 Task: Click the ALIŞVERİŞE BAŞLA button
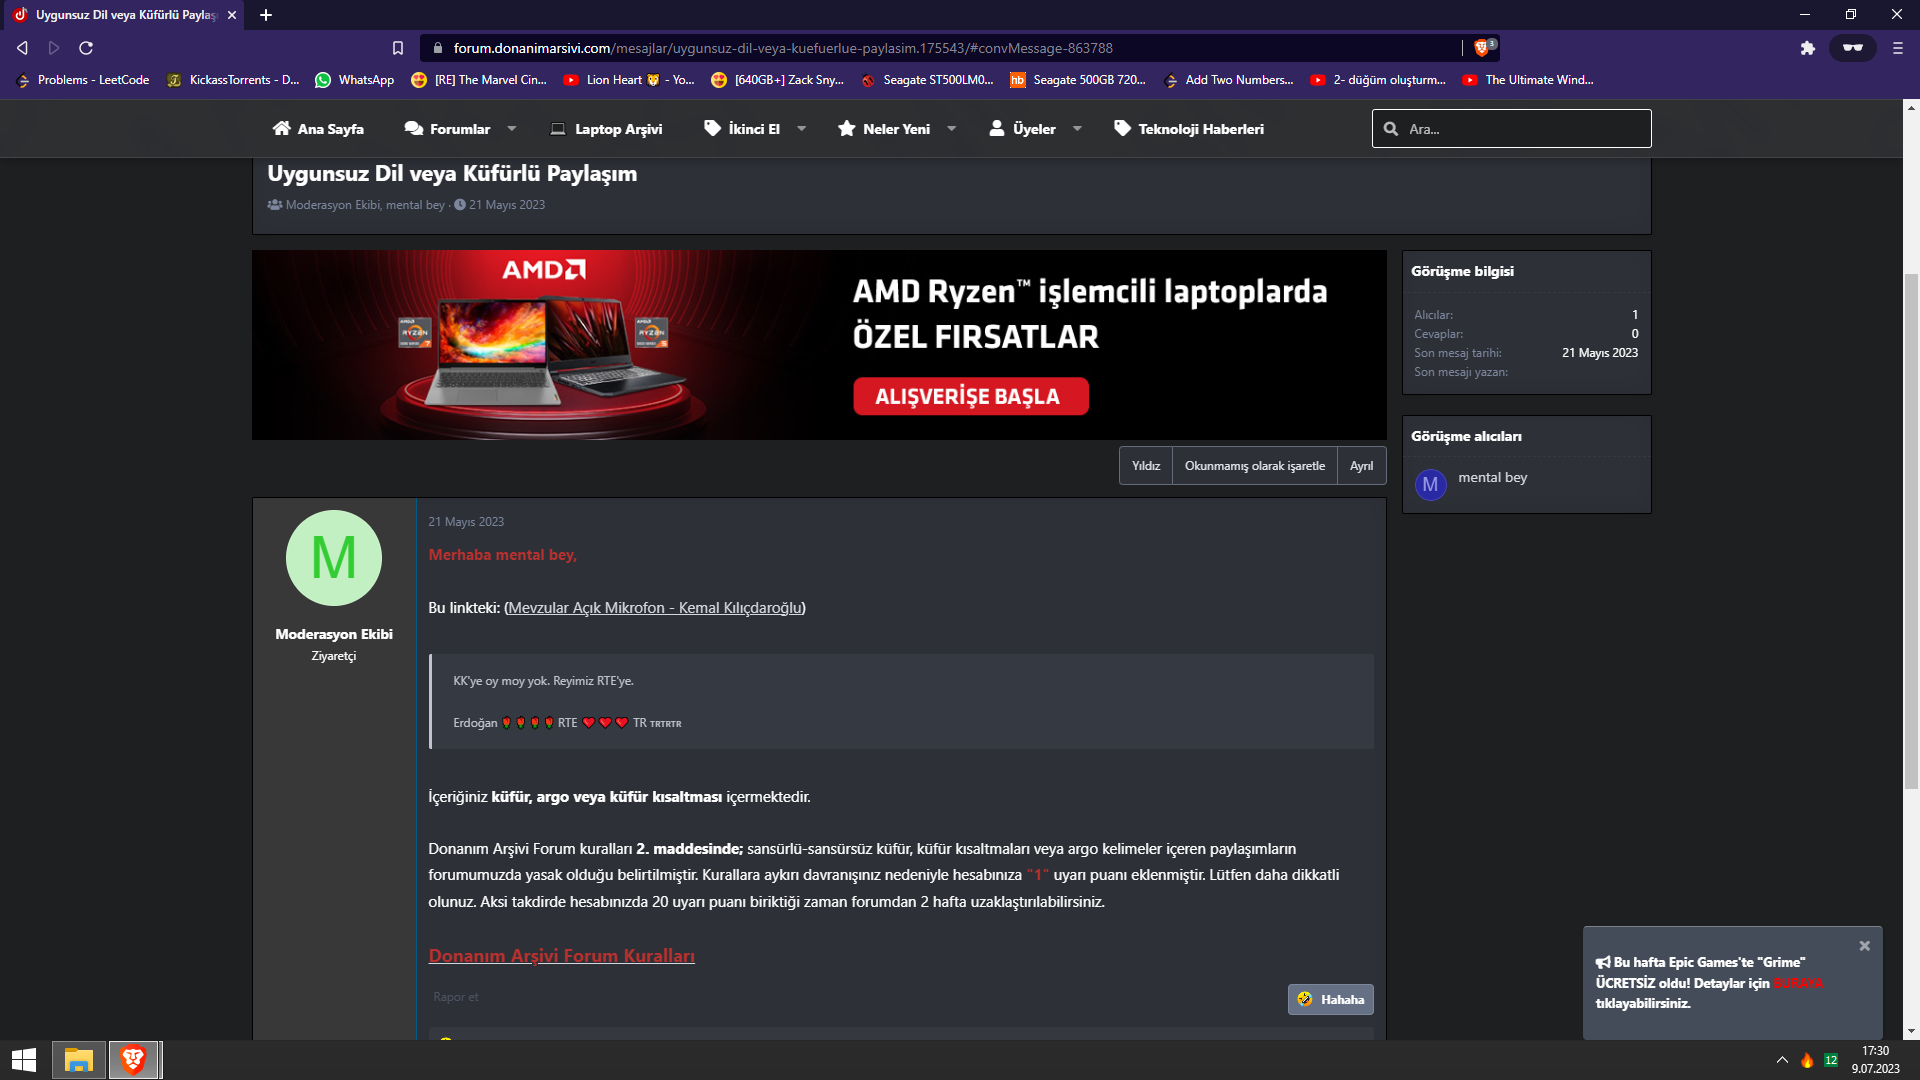point(970,396)
